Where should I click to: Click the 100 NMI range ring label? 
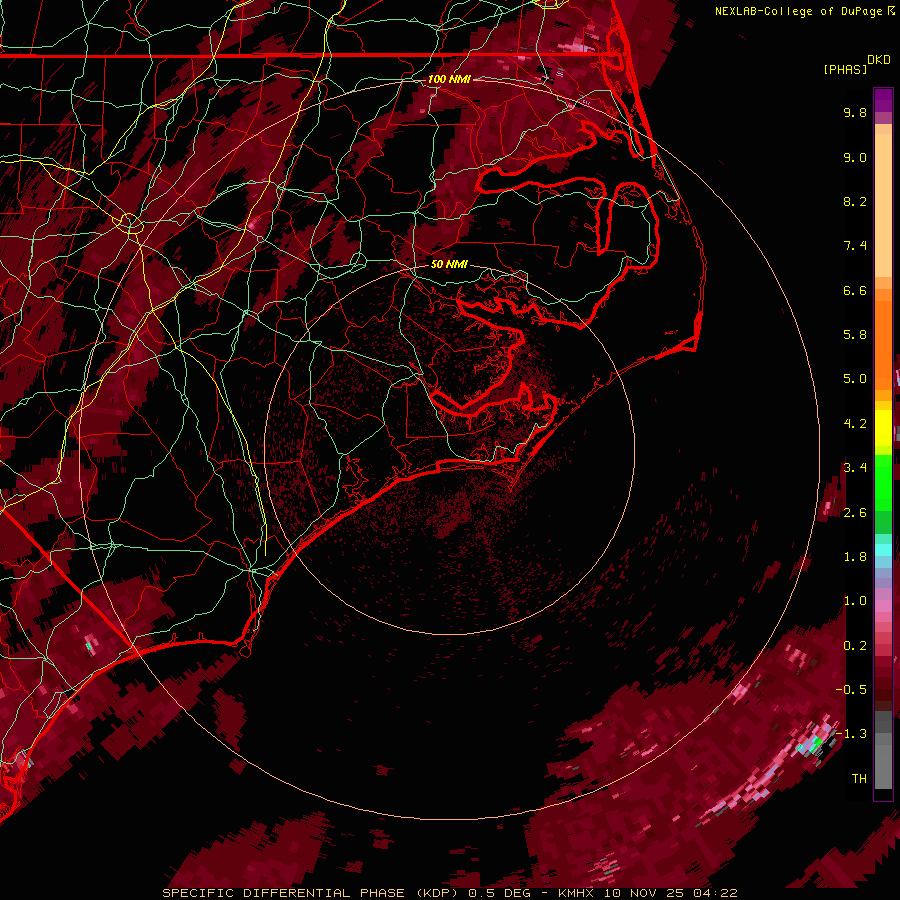449,79
